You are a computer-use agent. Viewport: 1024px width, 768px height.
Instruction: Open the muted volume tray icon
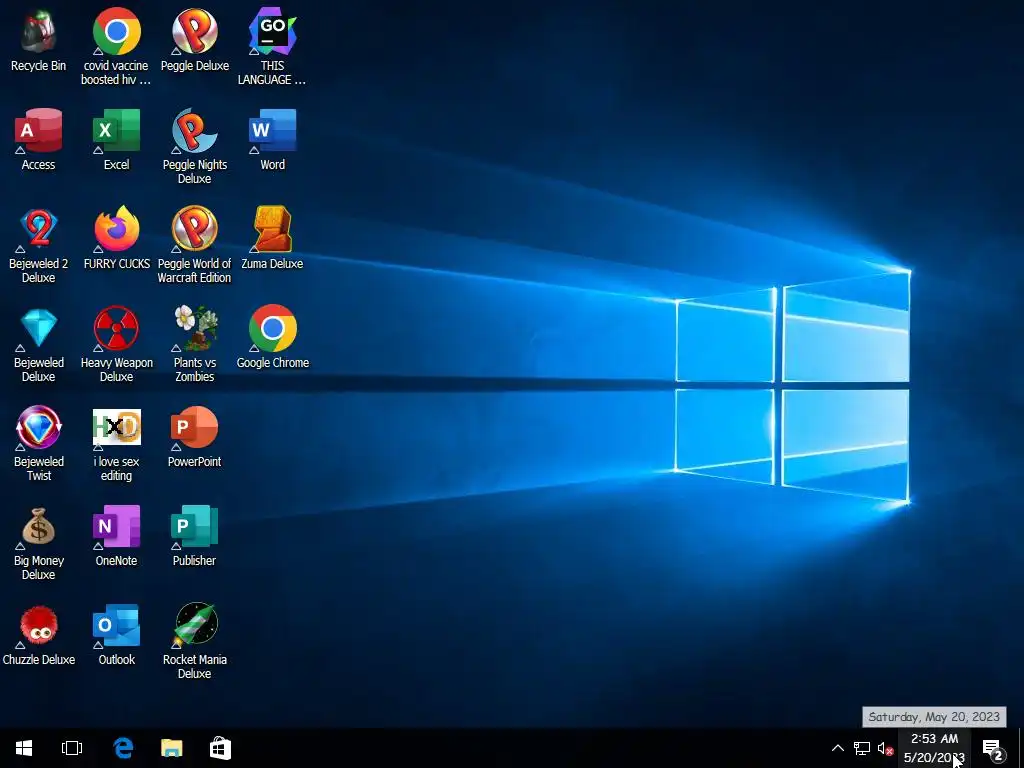pyautogui.click(x=885, y=748)
